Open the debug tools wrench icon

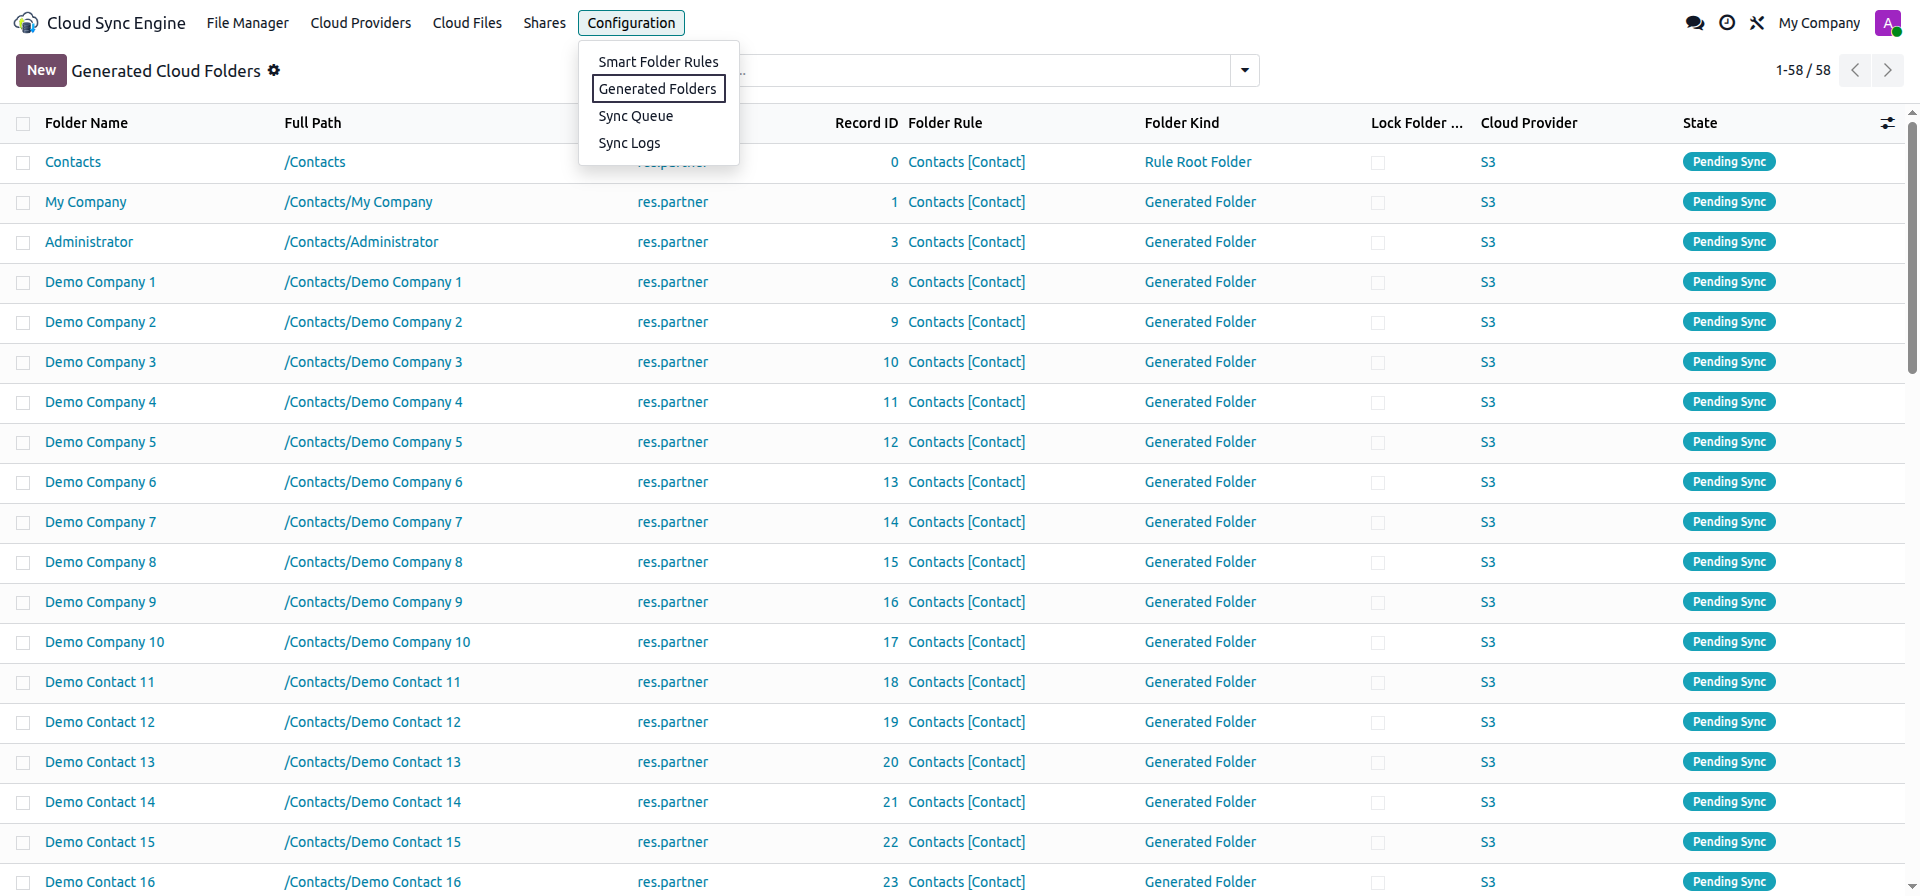(x=1757, y=23)
